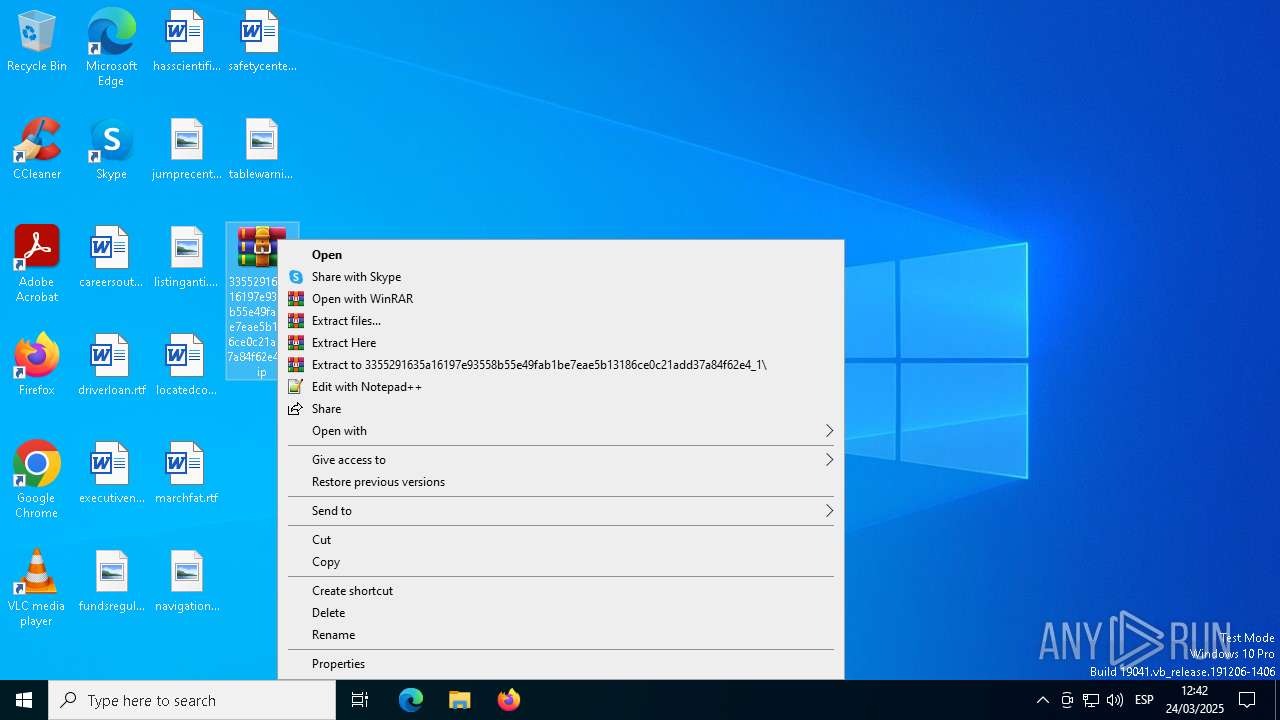Select the executiven... Word document

(x=111, y=474)
